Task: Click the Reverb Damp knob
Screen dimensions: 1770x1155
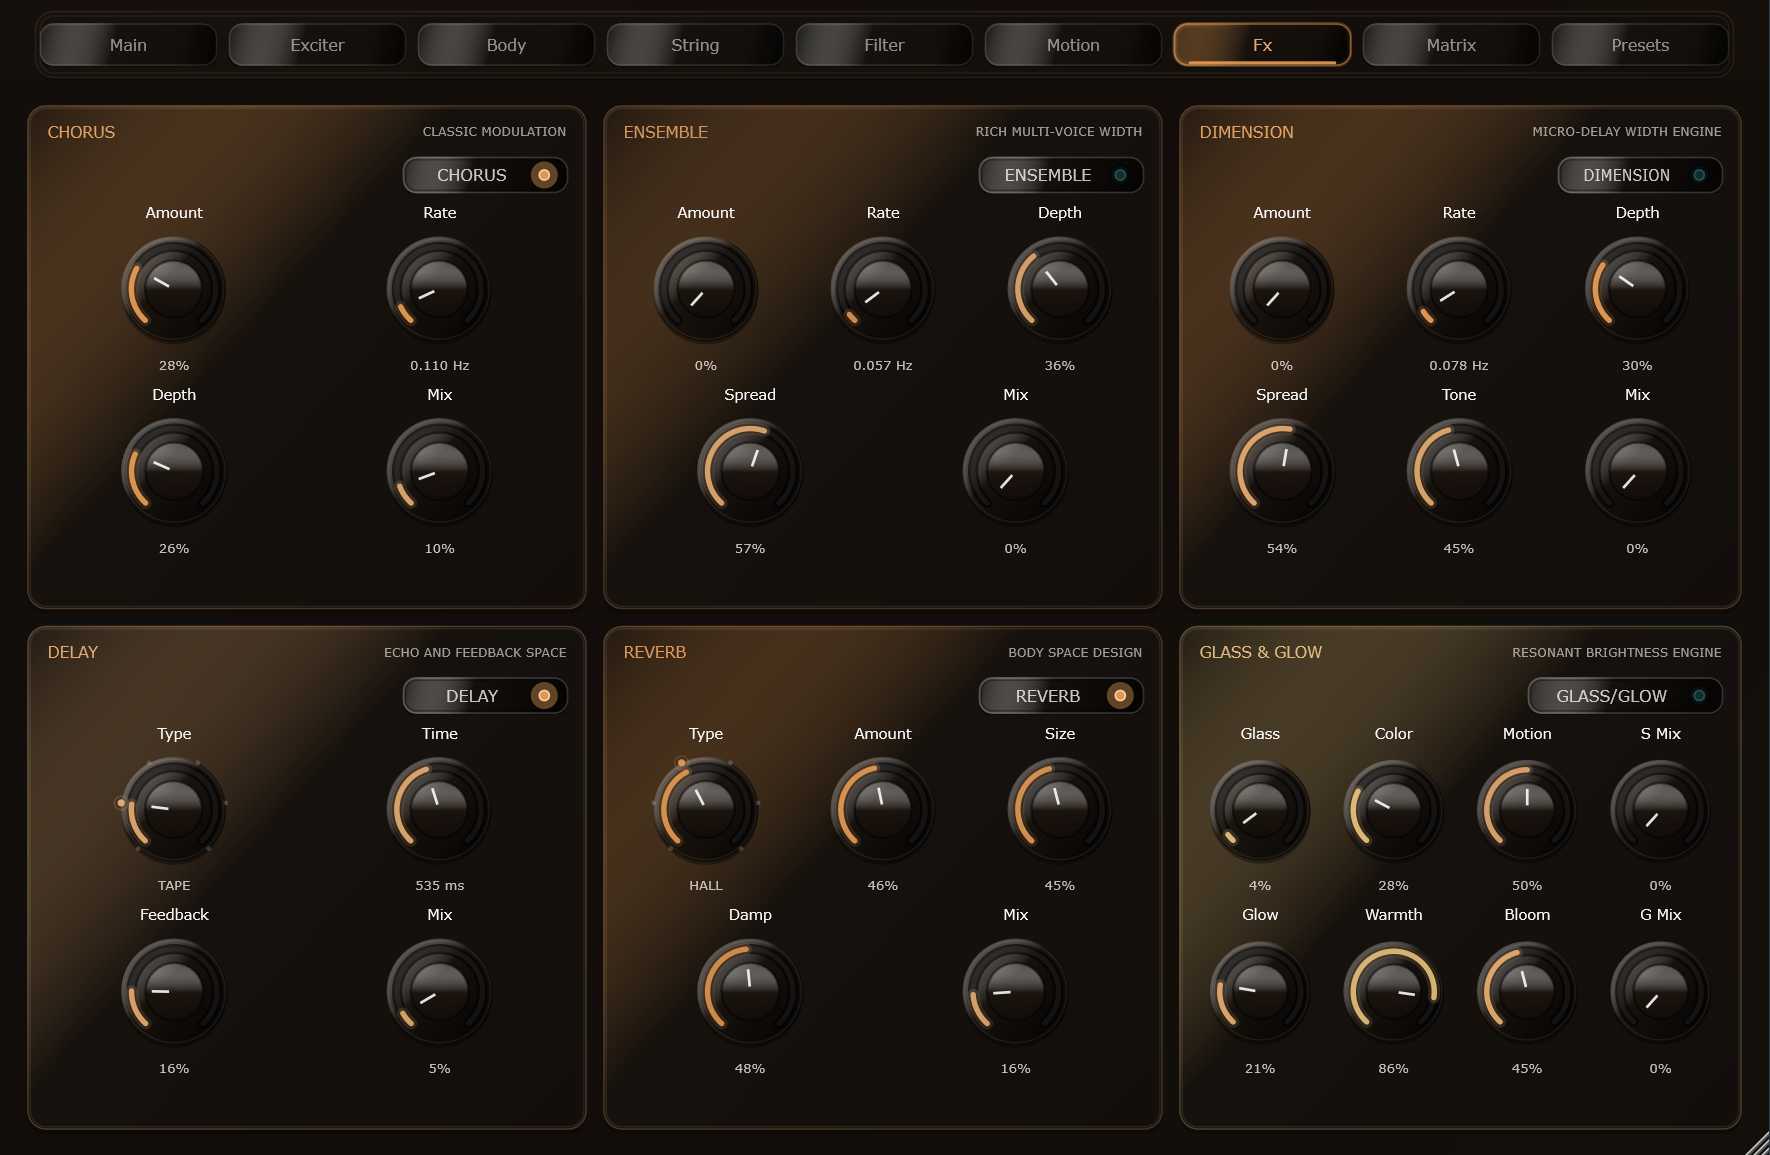Action: point(750,992)
